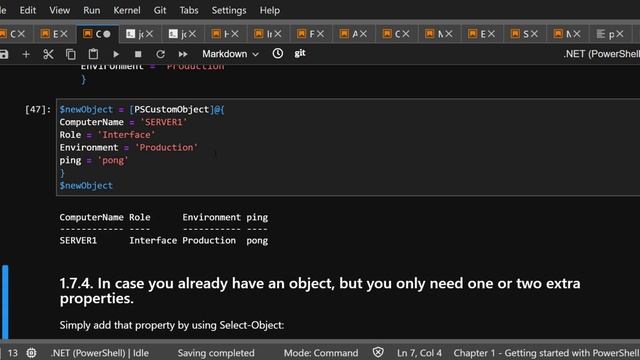Image resolution: width=640 pixels, height=360 pixels.
Task: Click the notebook trust shield icon
Action: (x=378, y=352)
